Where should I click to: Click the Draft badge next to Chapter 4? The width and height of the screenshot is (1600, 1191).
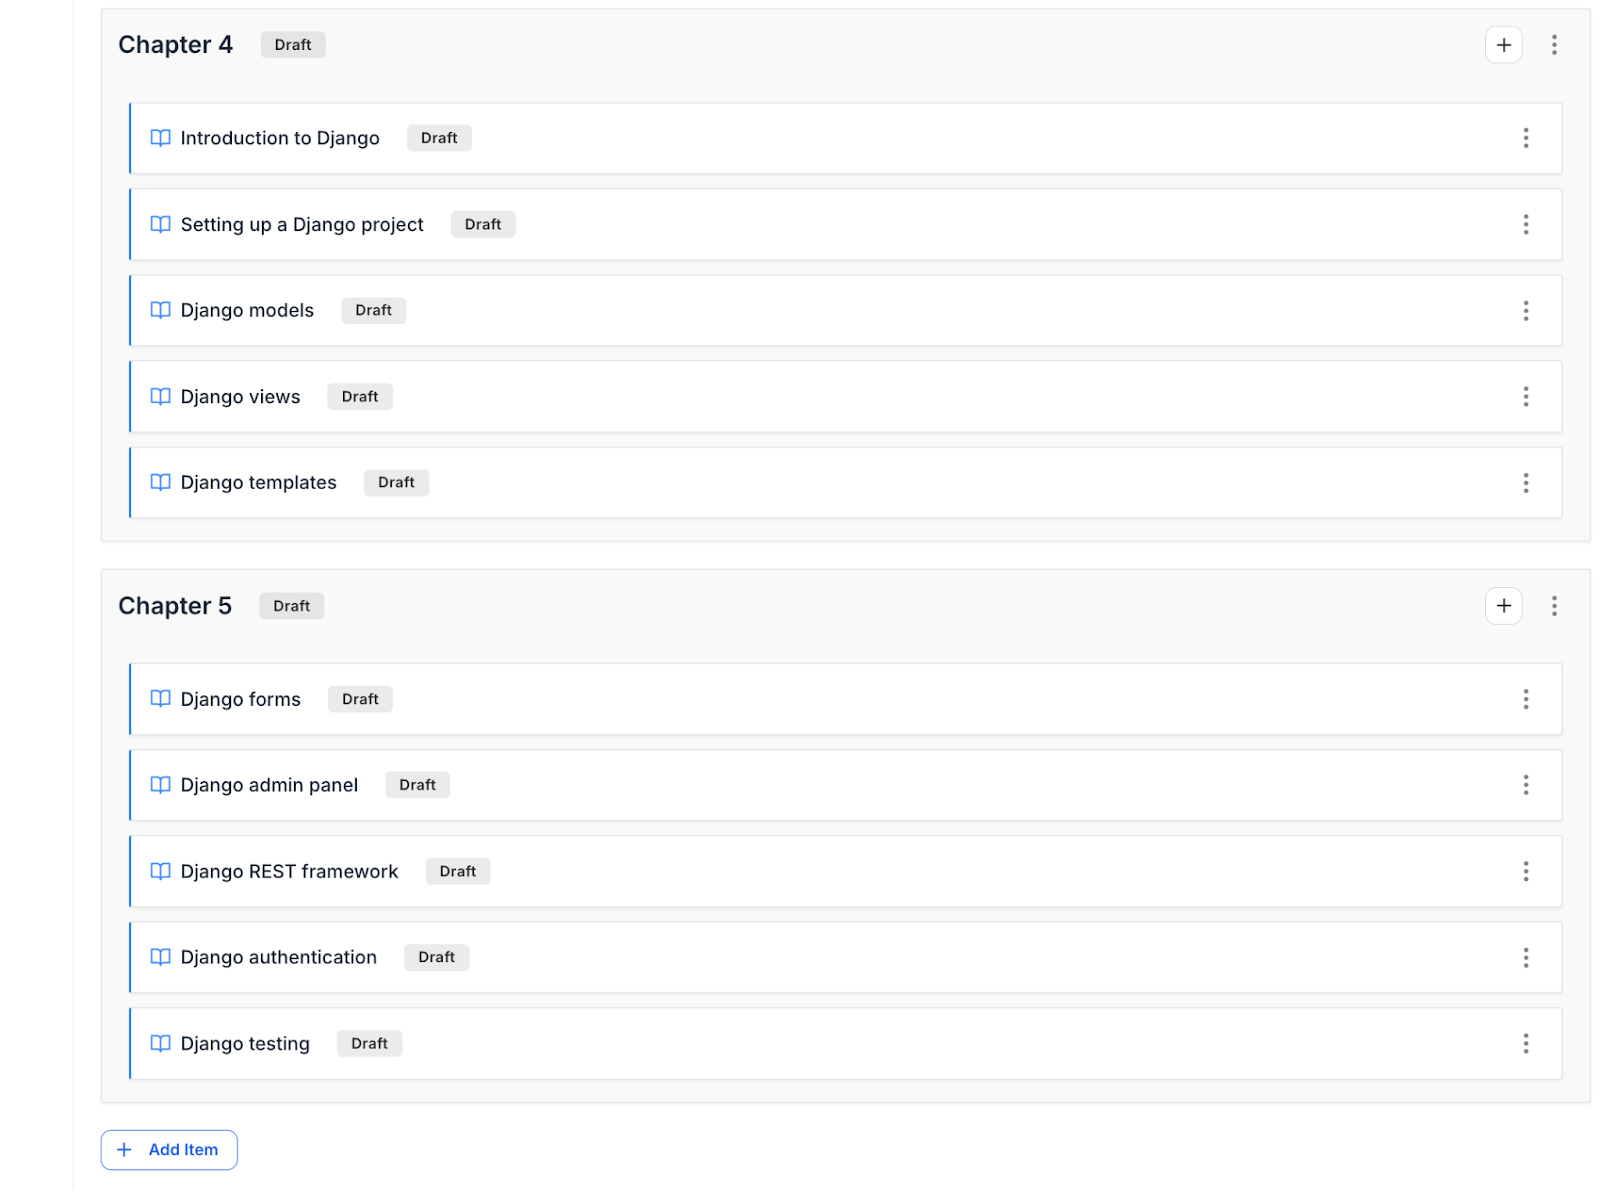[293, 45]
